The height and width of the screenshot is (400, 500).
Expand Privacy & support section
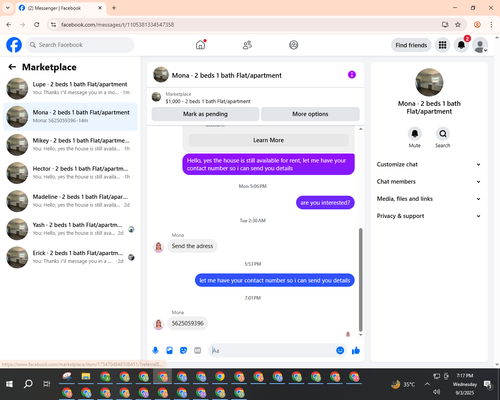[x=429, y=216]
